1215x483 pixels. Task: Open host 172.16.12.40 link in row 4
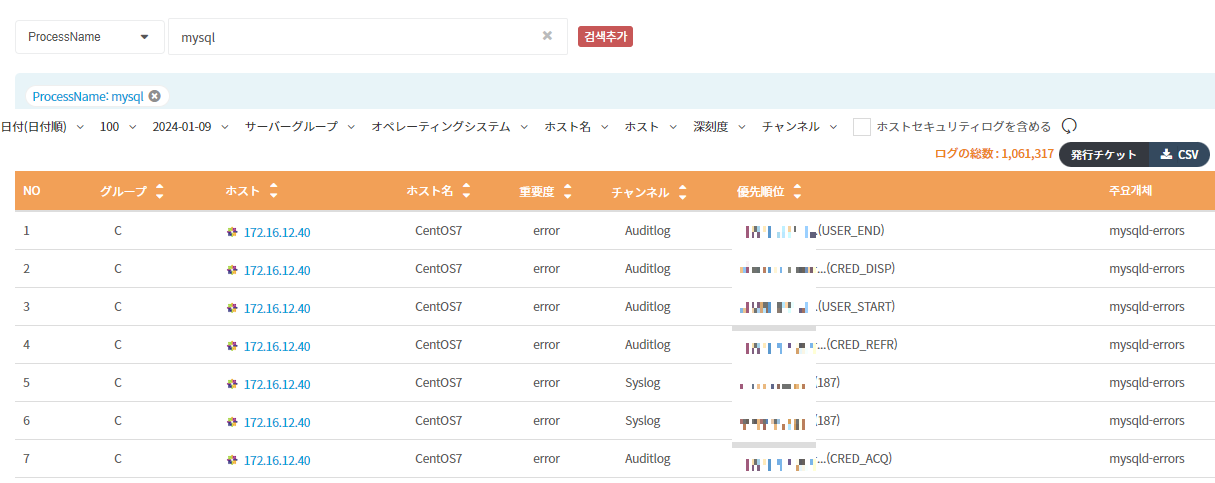click(x=277, y=346)
